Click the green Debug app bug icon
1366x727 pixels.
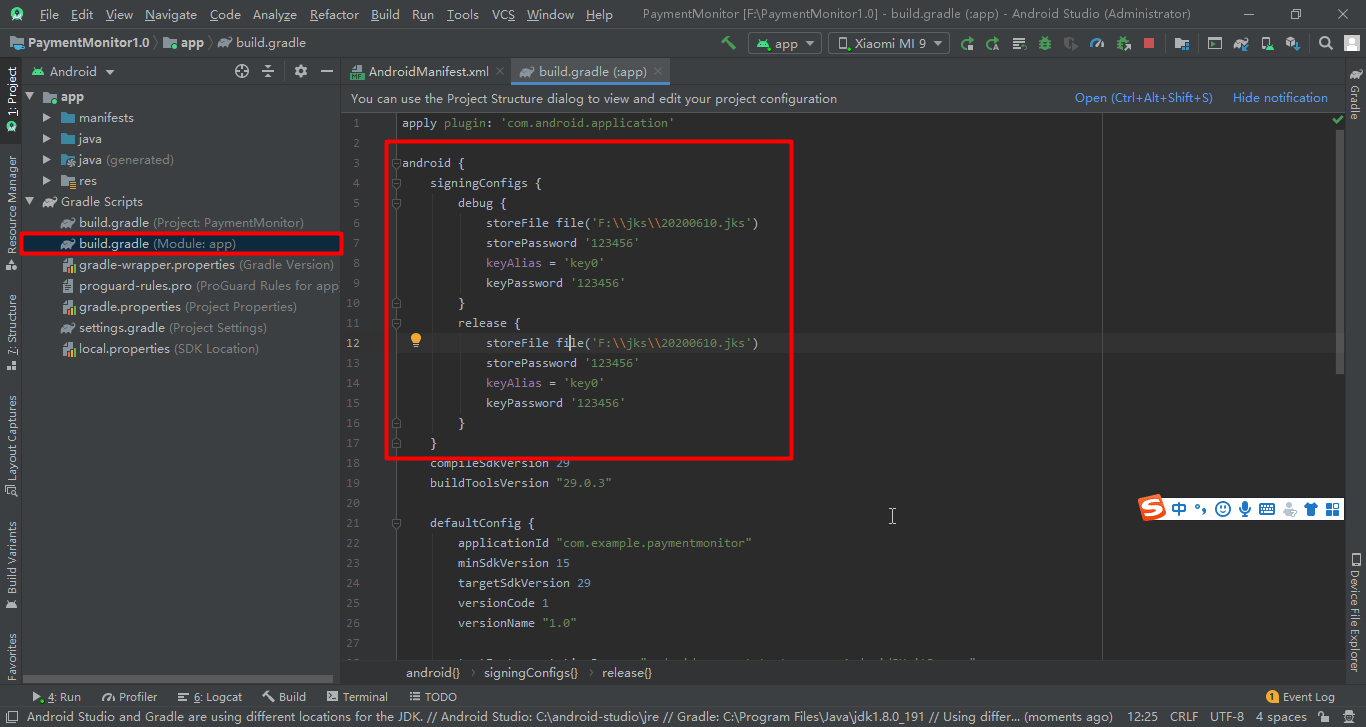(1045, 43)
